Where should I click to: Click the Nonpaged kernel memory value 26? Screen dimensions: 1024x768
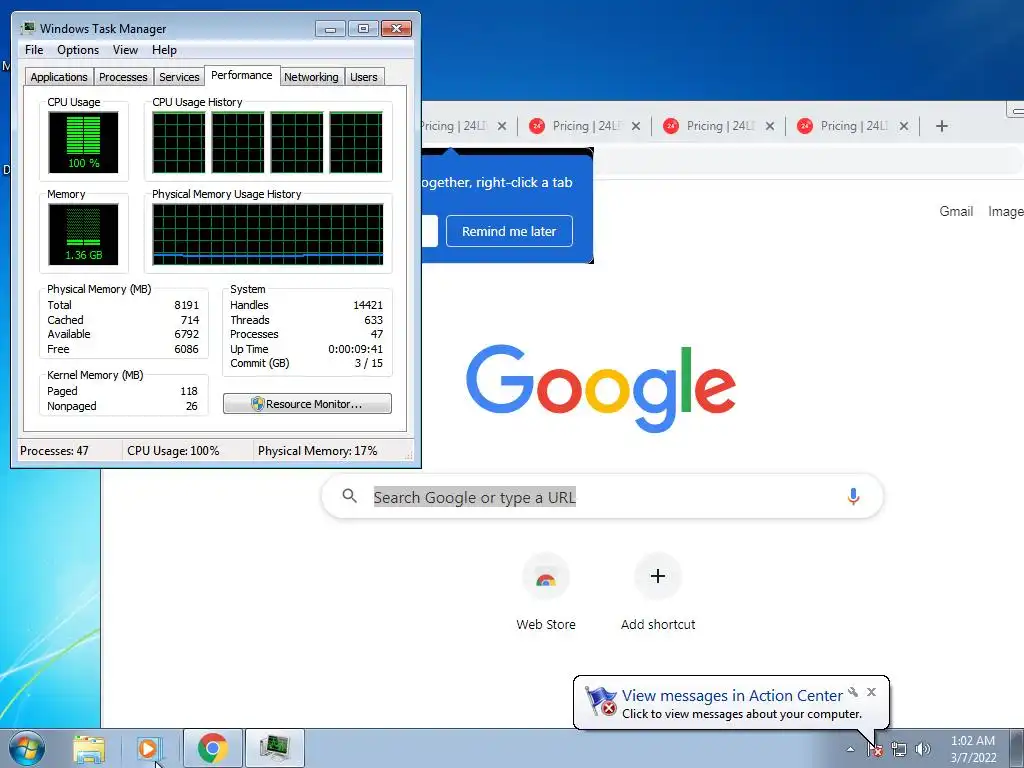[191, 406]
